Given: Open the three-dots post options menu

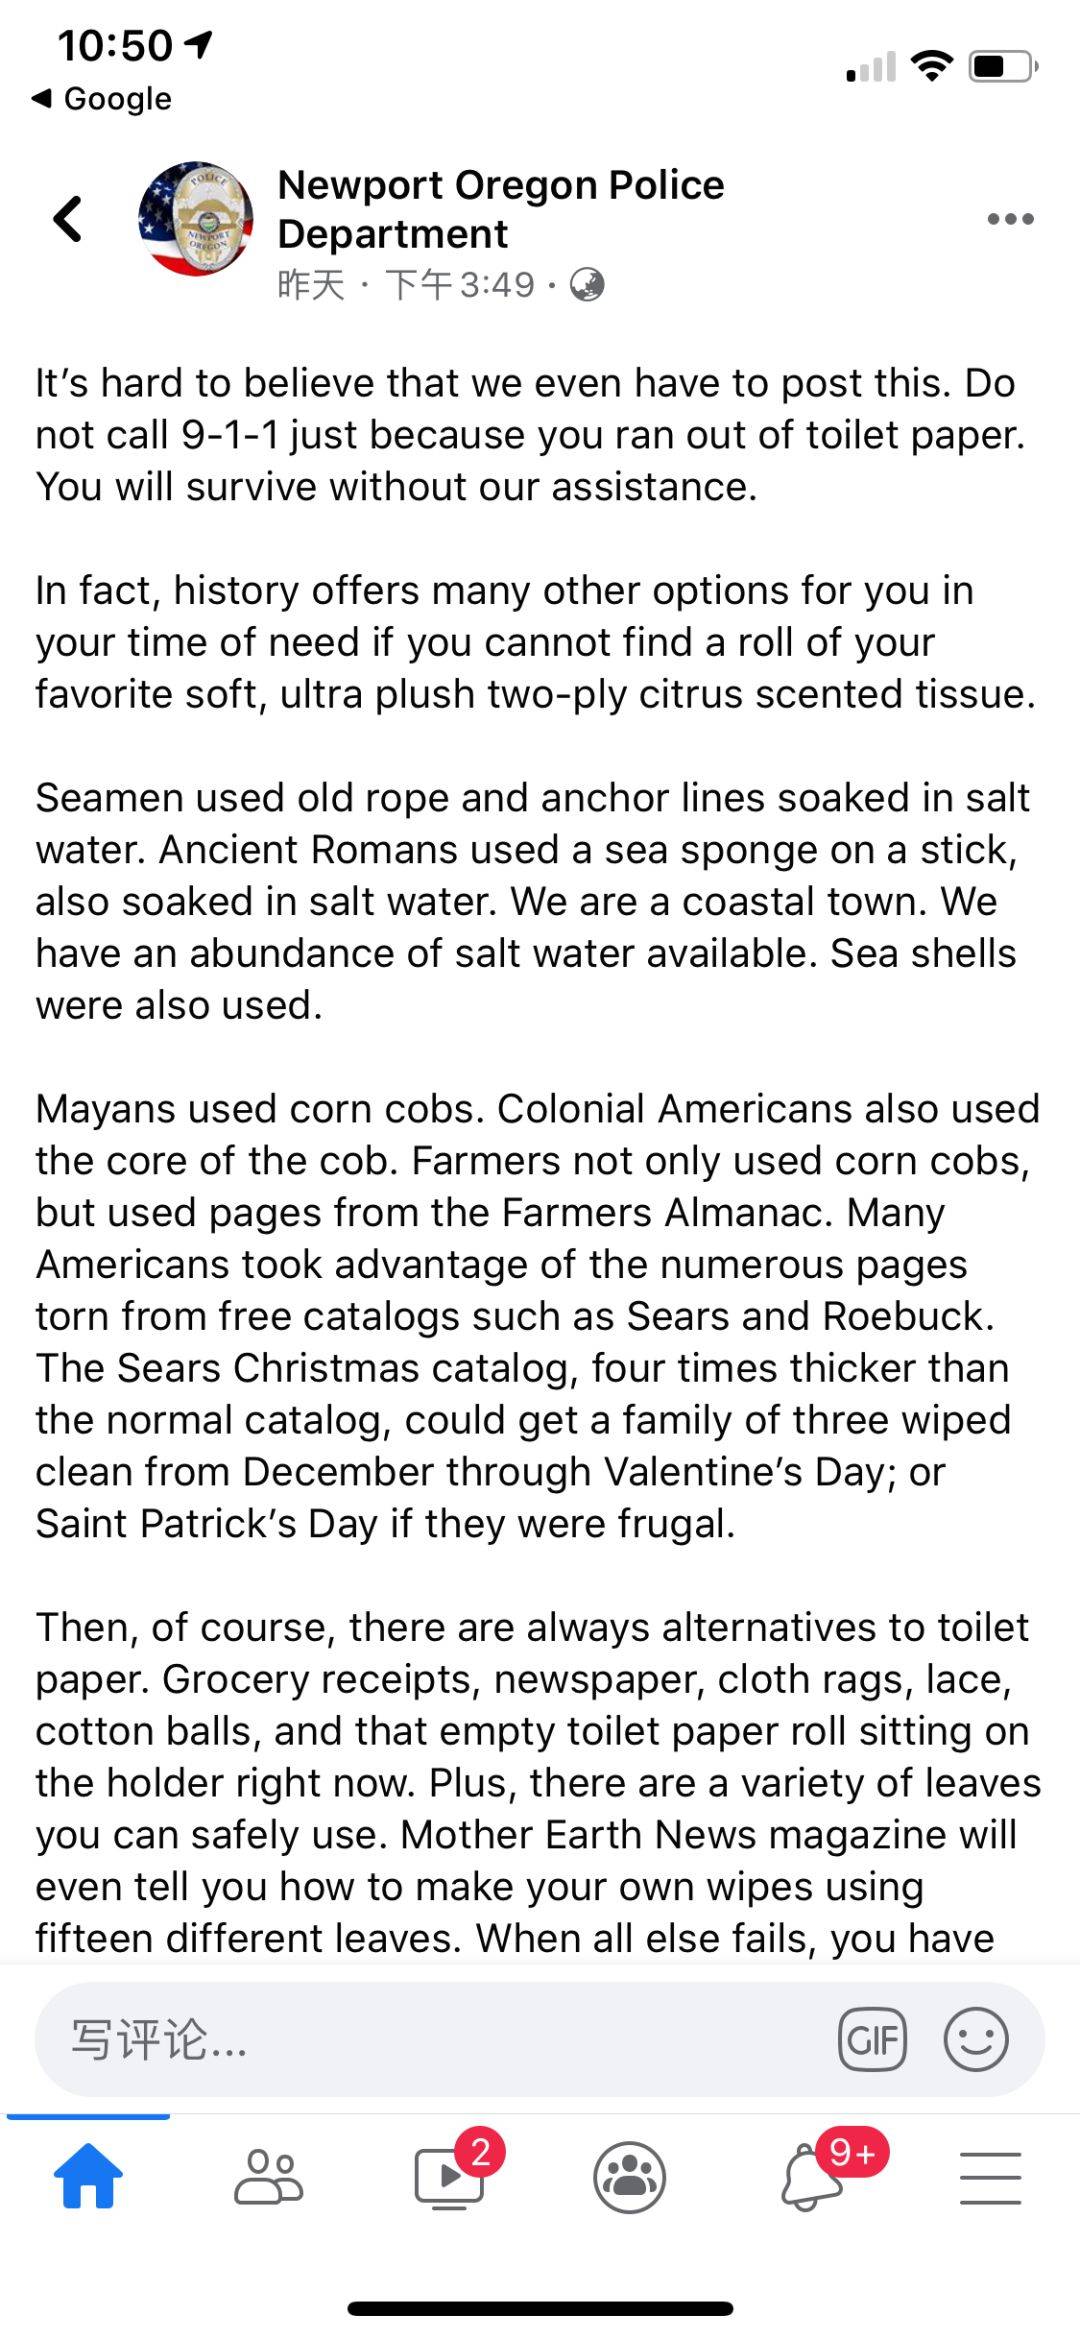Looking at the screenshot, I should 1010,219.
